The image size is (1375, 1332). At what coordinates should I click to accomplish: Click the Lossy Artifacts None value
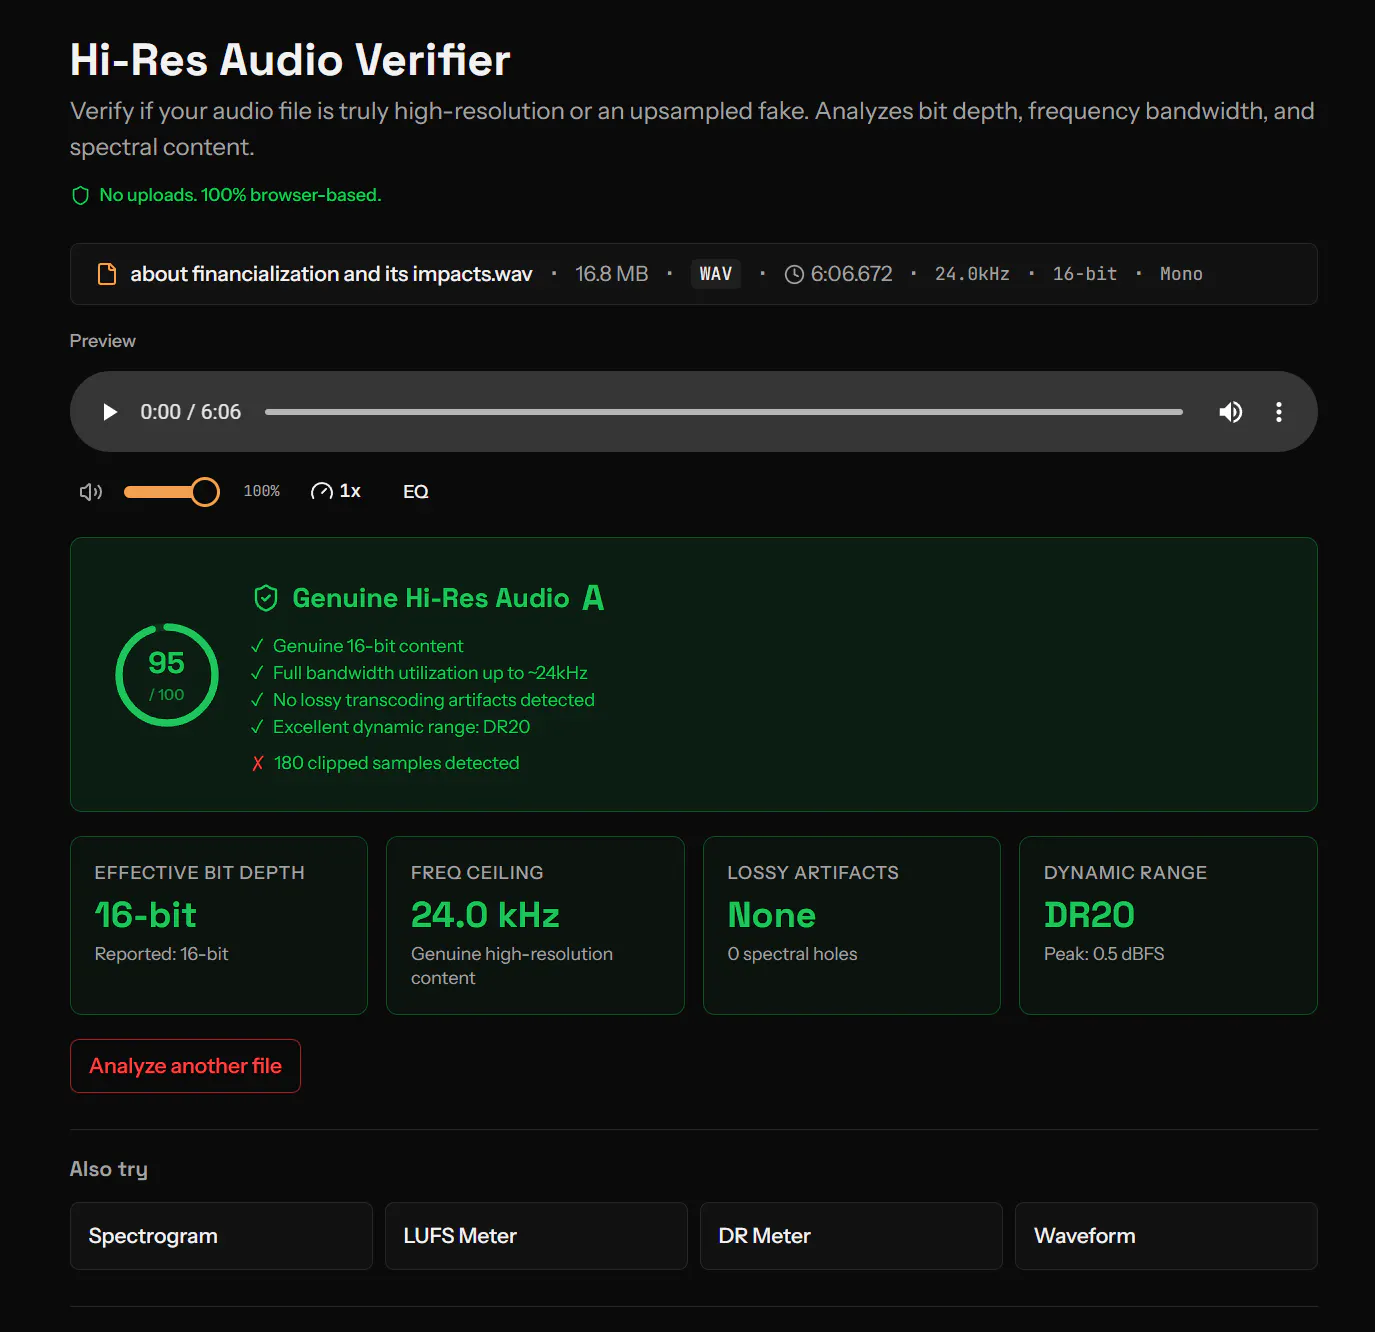point(772,915)
